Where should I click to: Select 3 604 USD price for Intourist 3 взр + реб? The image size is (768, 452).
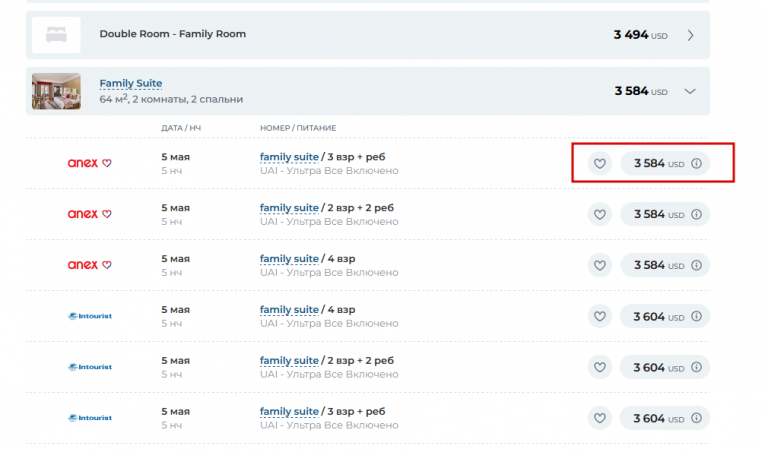pyautogui.click(x=665, y=418)
